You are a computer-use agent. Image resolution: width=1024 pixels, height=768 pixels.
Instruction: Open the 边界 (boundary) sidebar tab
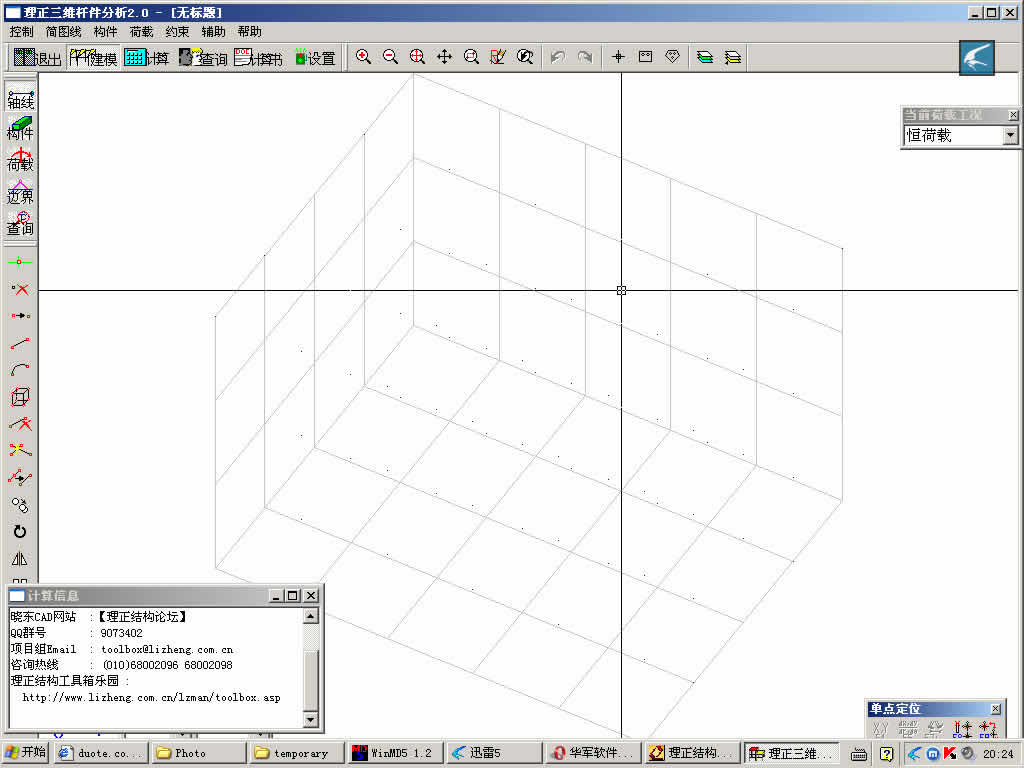point(20,192)
